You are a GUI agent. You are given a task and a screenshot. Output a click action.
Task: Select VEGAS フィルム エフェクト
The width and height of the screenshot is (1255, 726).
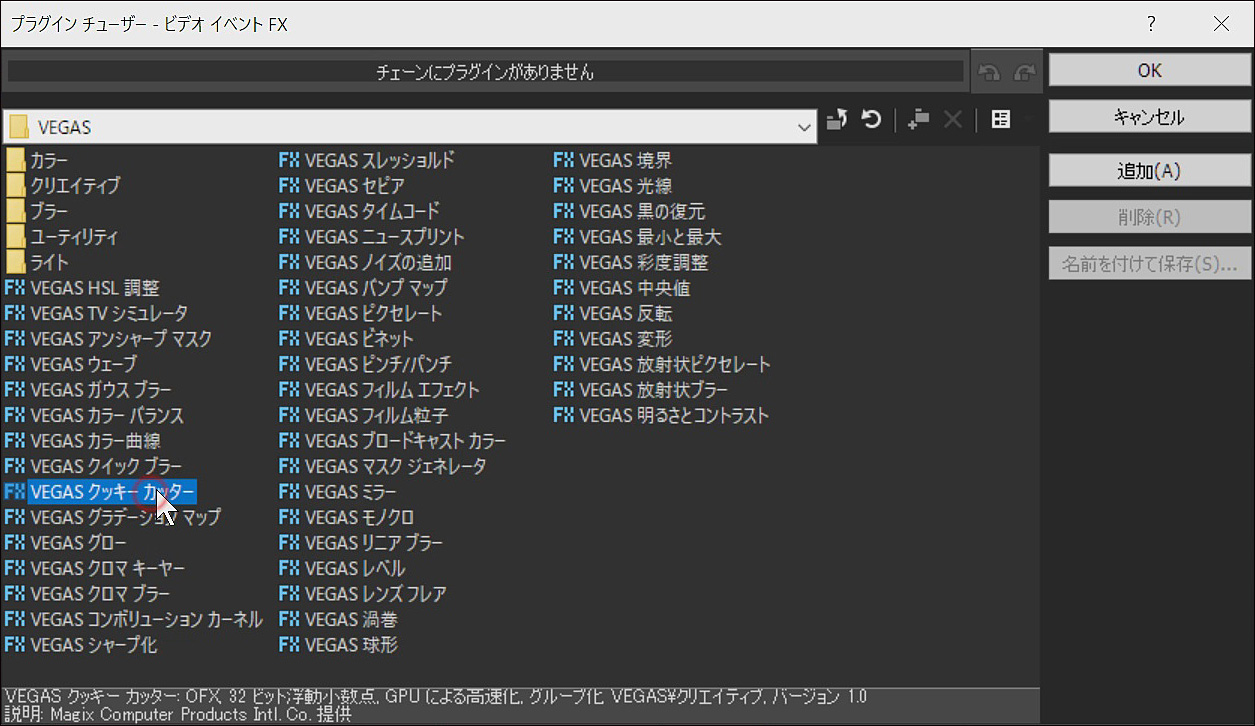coord(380,390)
